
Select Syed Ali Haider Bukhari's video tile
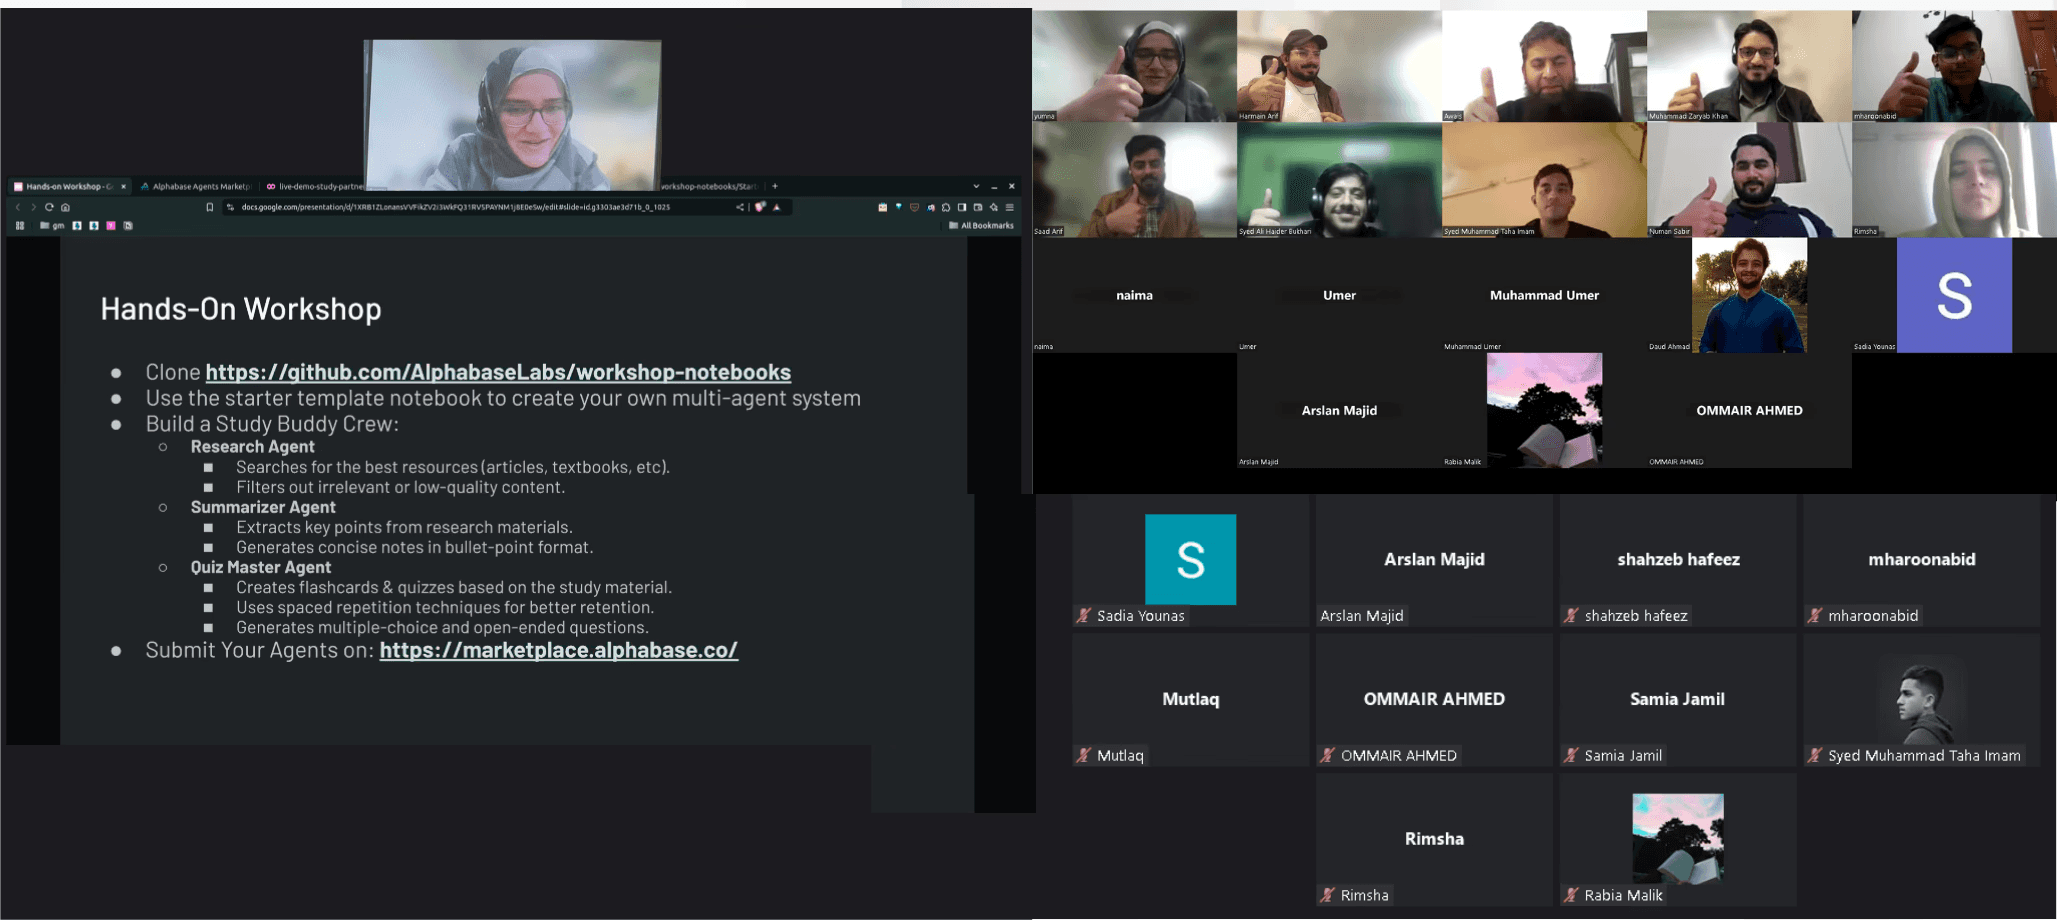click(x=1339, y=180)
